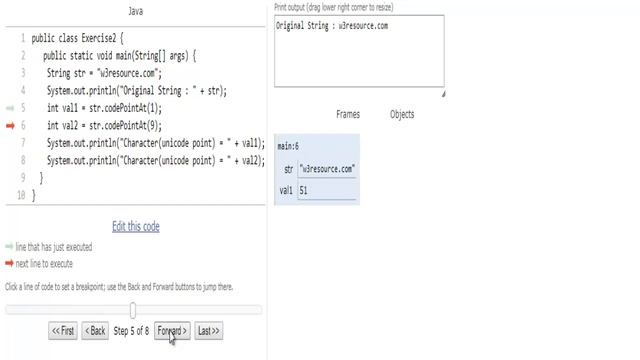Go back one step with Back button
This screenshot has width=640, height=360.
click(x=95, y=331)
